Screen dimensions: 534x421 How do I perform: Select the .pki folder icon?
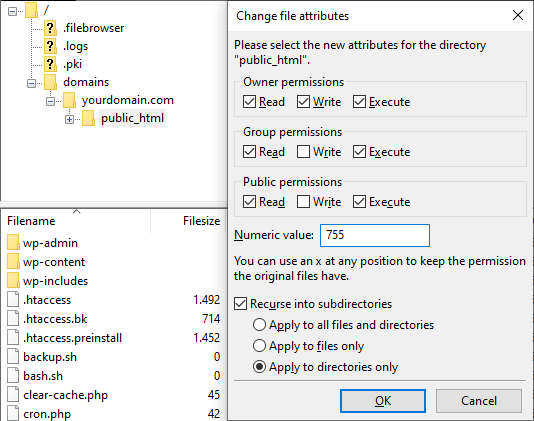pyautogui.click(x=50, y=64)
